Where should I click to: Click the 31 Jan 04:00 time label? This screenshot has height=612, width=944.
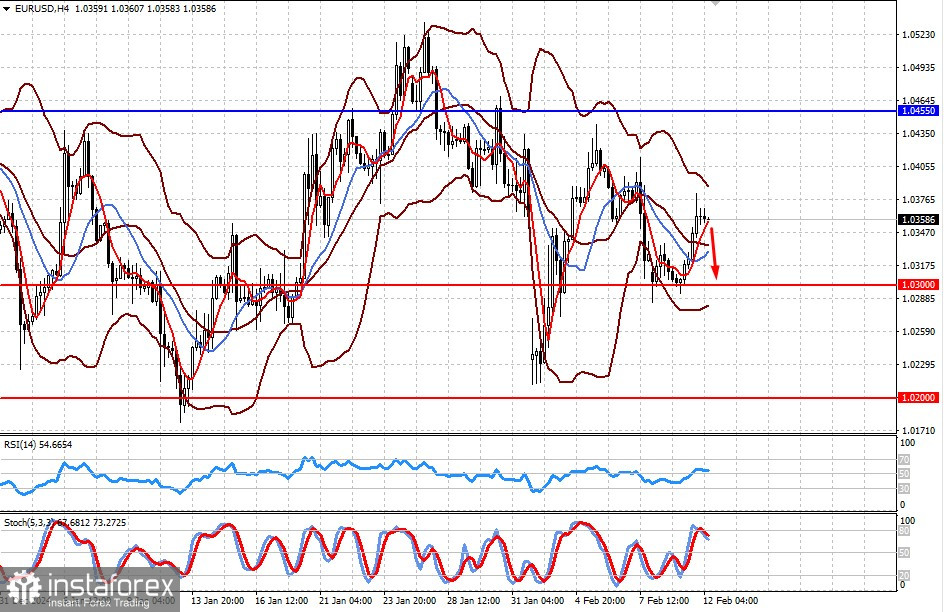[538, 601]
